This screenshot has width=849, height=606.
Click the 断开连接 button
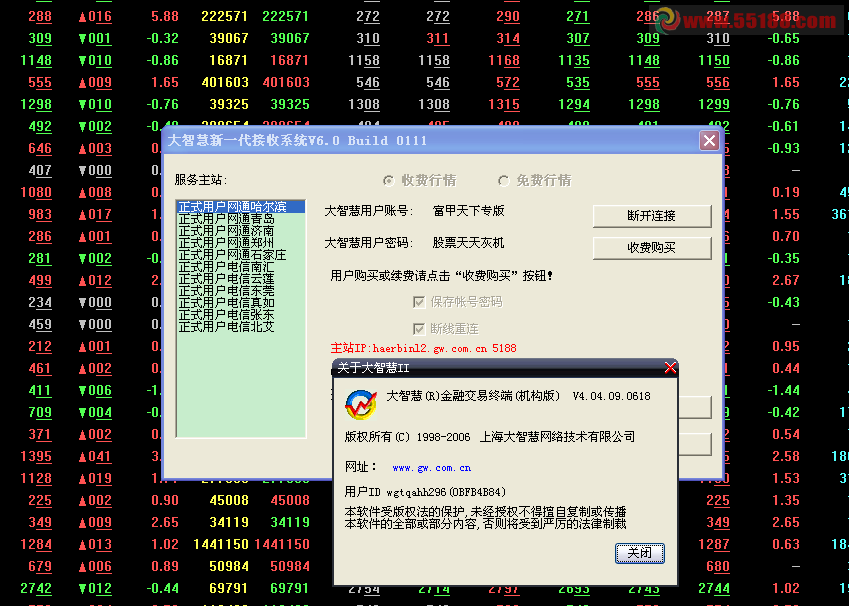652,216
